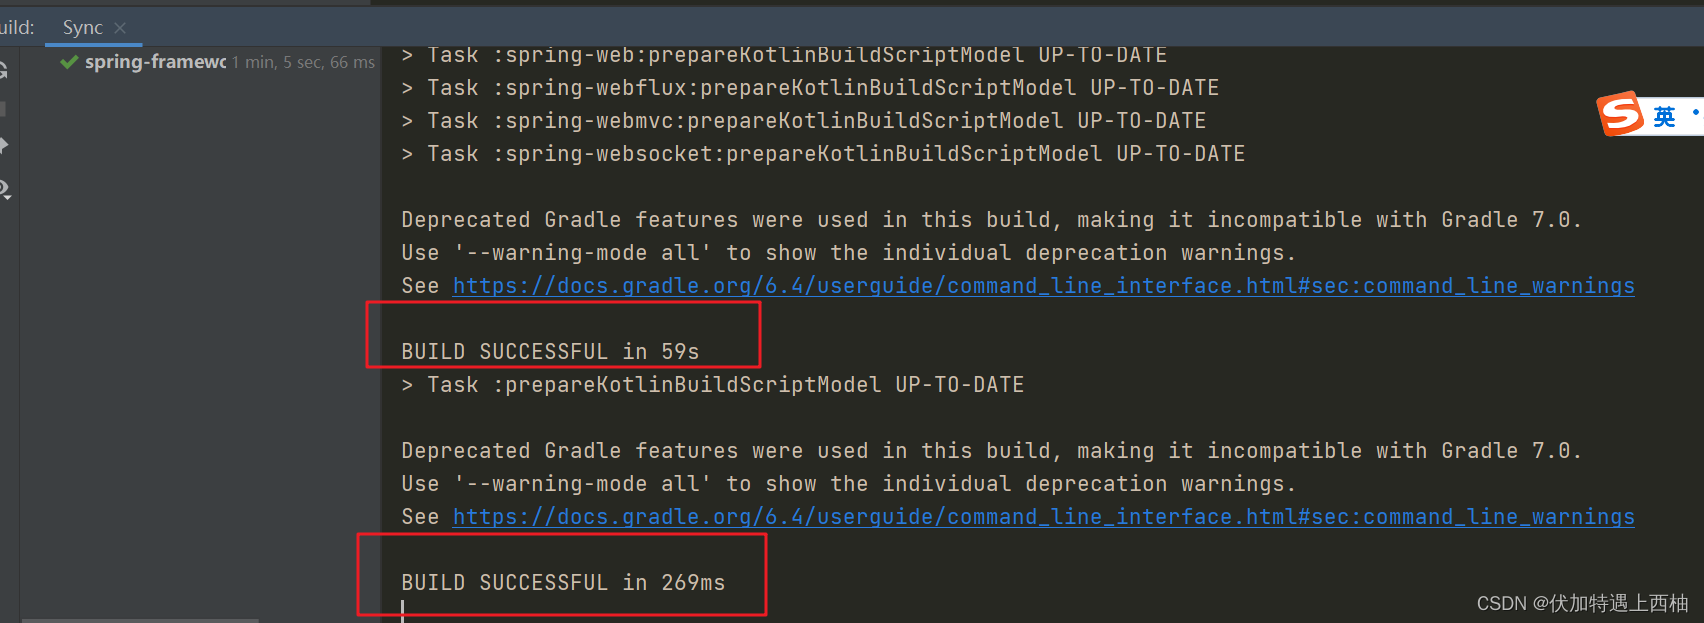Open the first docs.gradle.org command_line_warnings link
This screenshot has width=1704, height=623.
pyautogui.click(x=1044, y=286)
